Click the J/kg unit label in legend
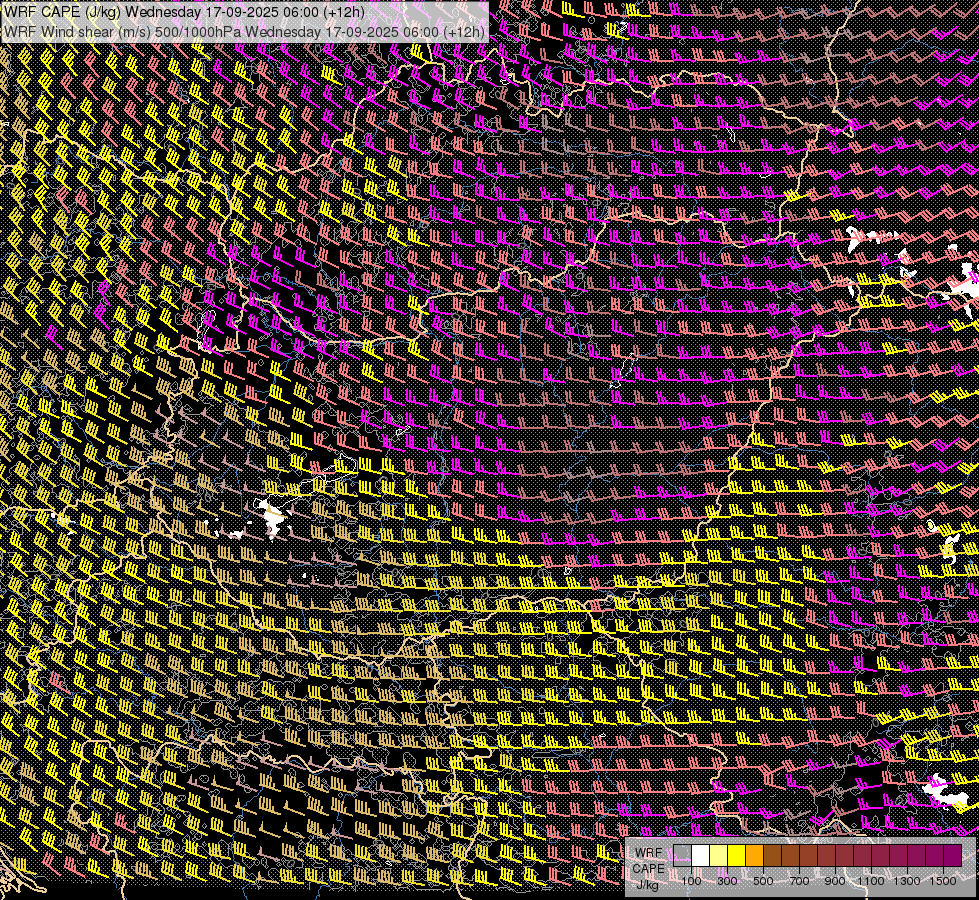This screenshot has height=900, width=979. pyautogui.click(x=648, y=885)
